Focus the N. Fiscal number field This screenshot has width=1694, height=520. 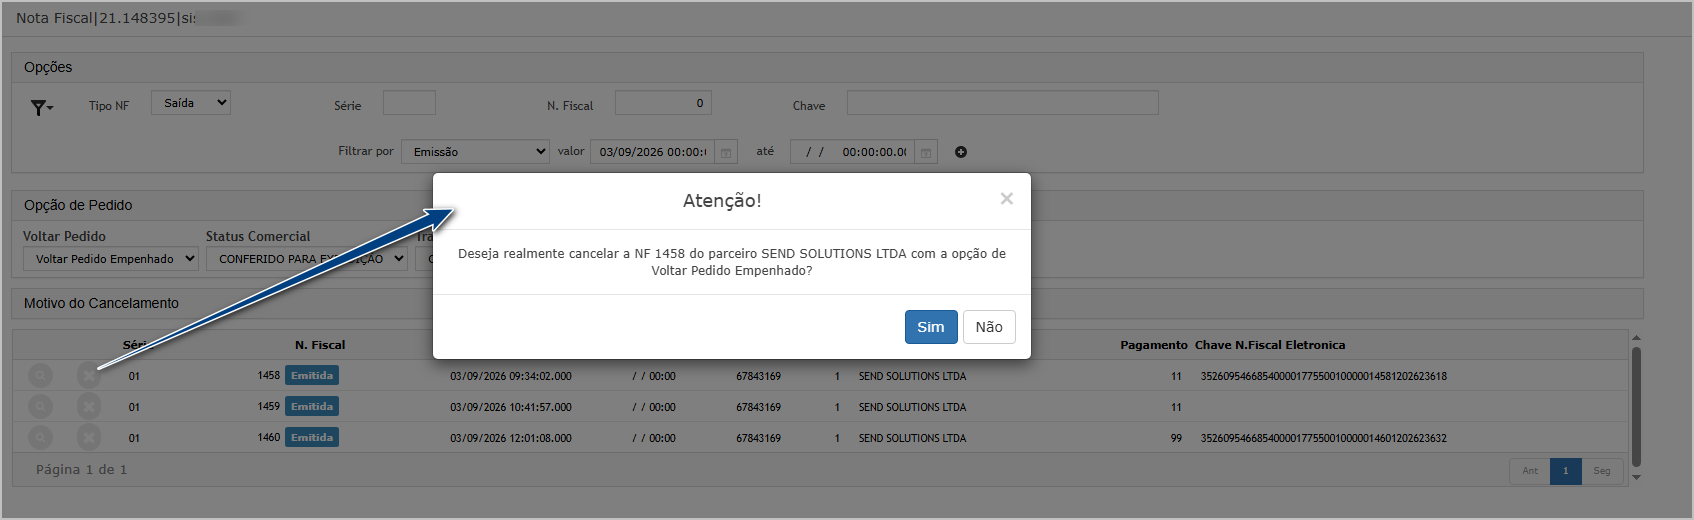663,103
